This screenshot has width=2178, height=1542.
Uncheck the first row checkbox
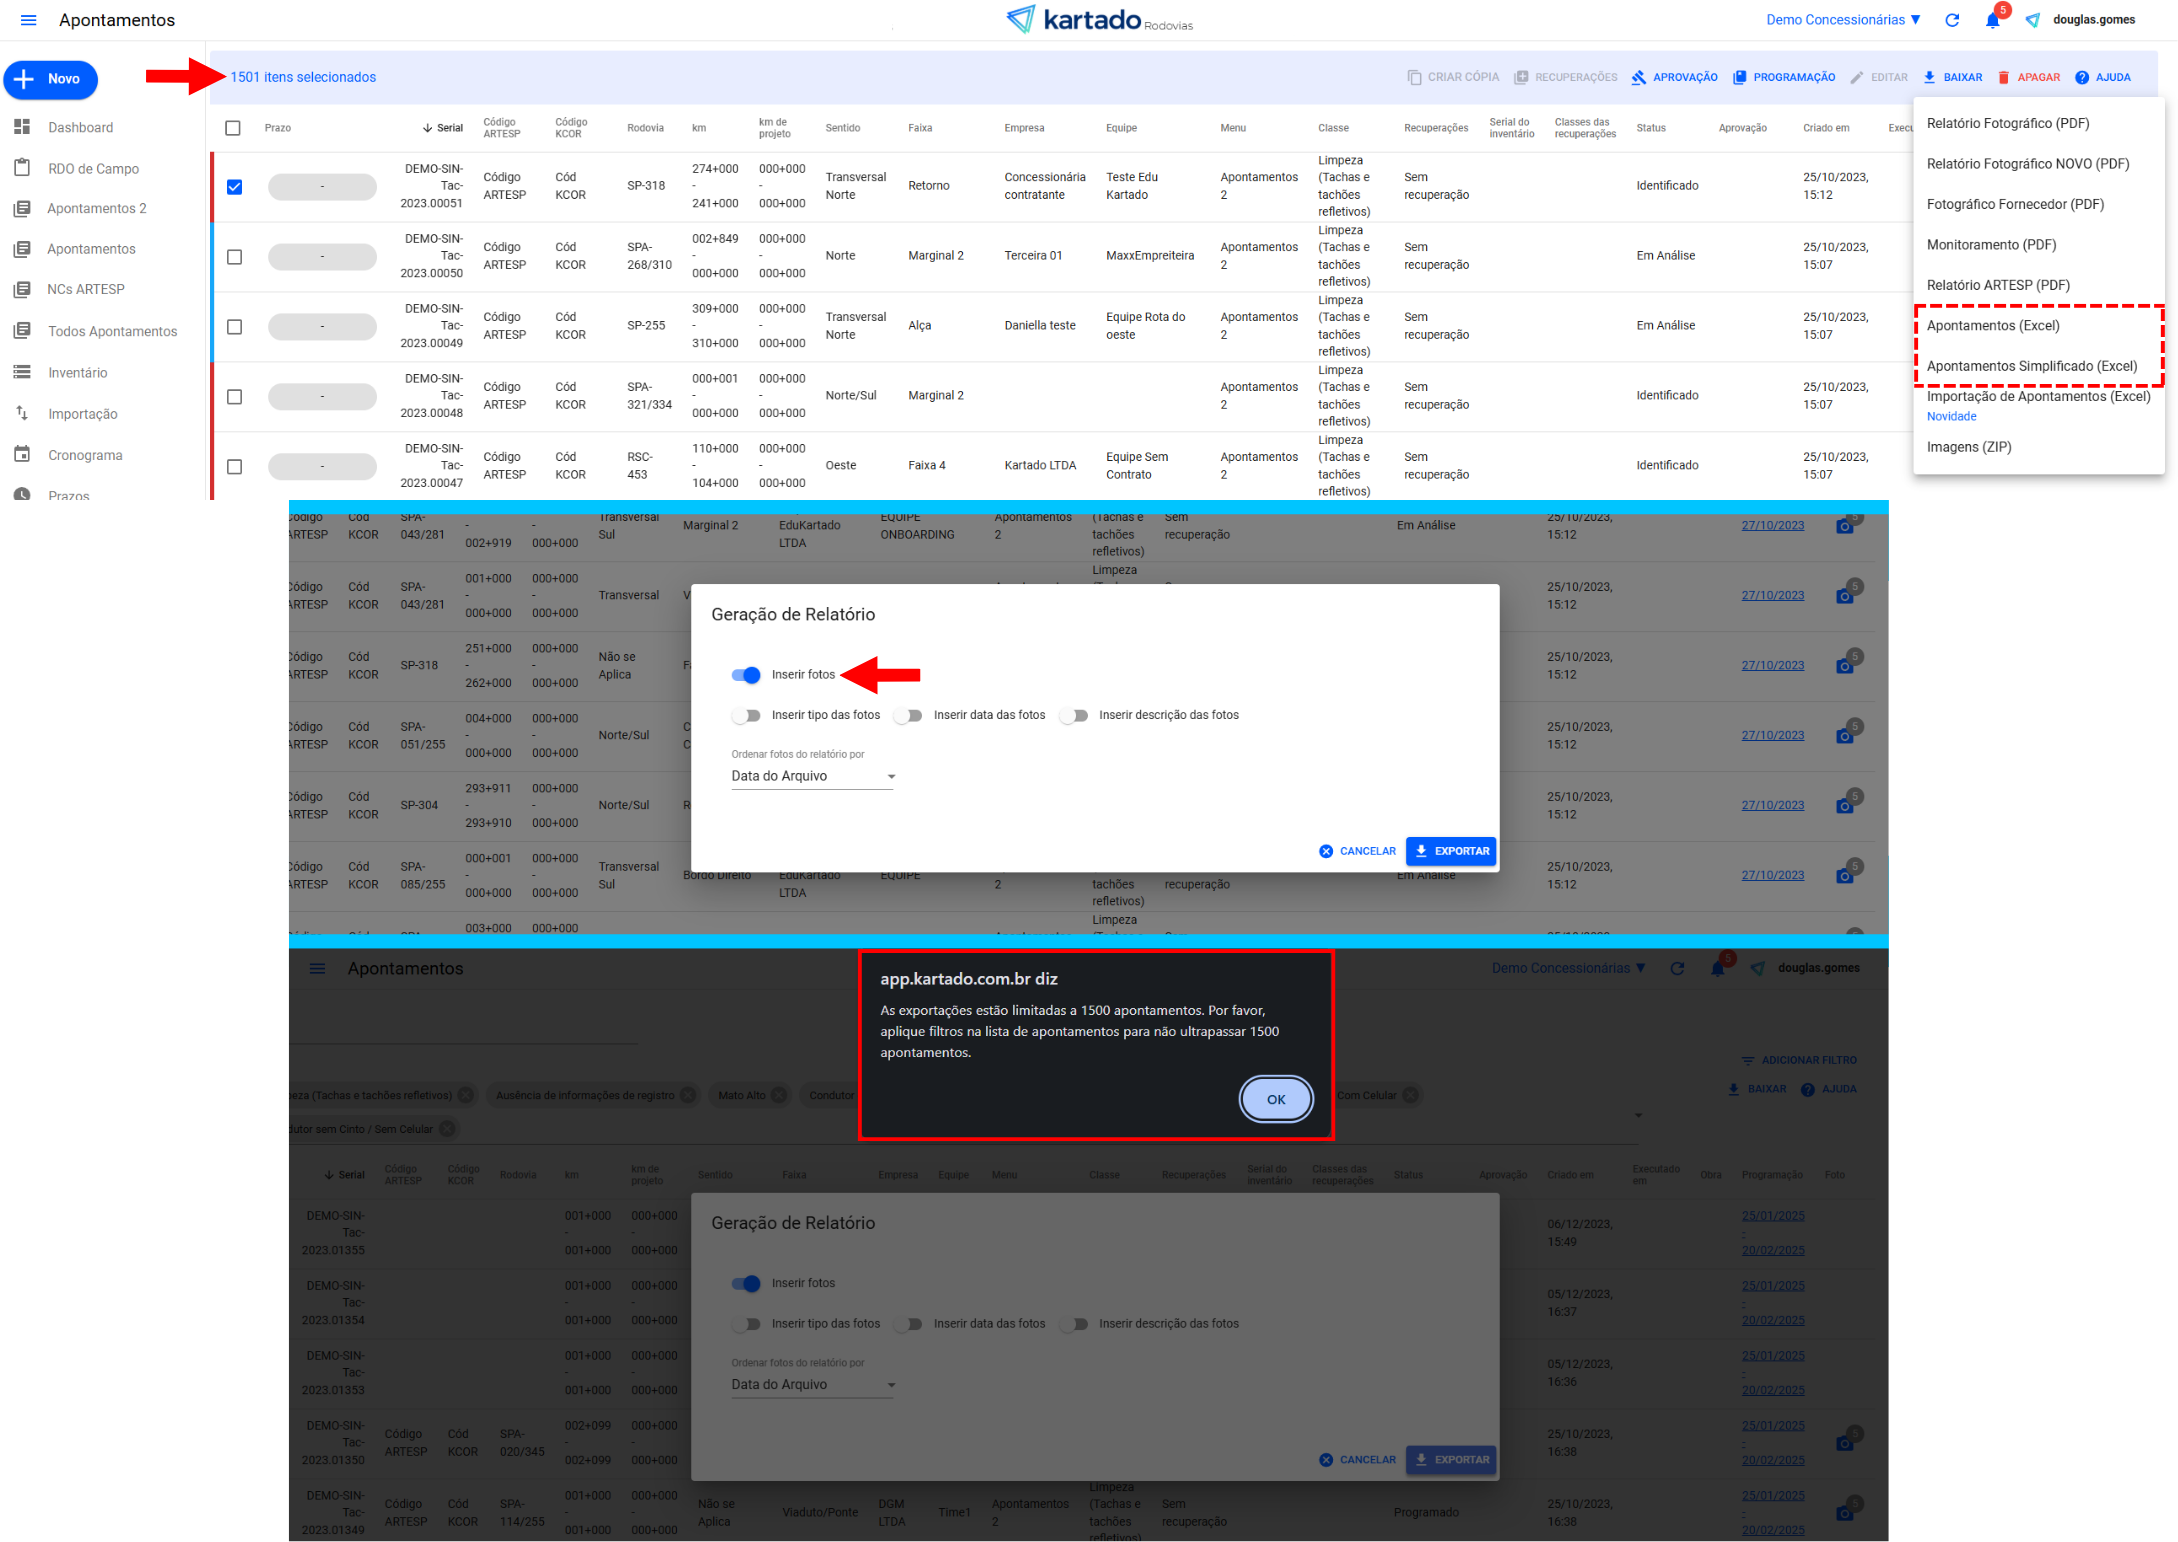tap(234, 187)
